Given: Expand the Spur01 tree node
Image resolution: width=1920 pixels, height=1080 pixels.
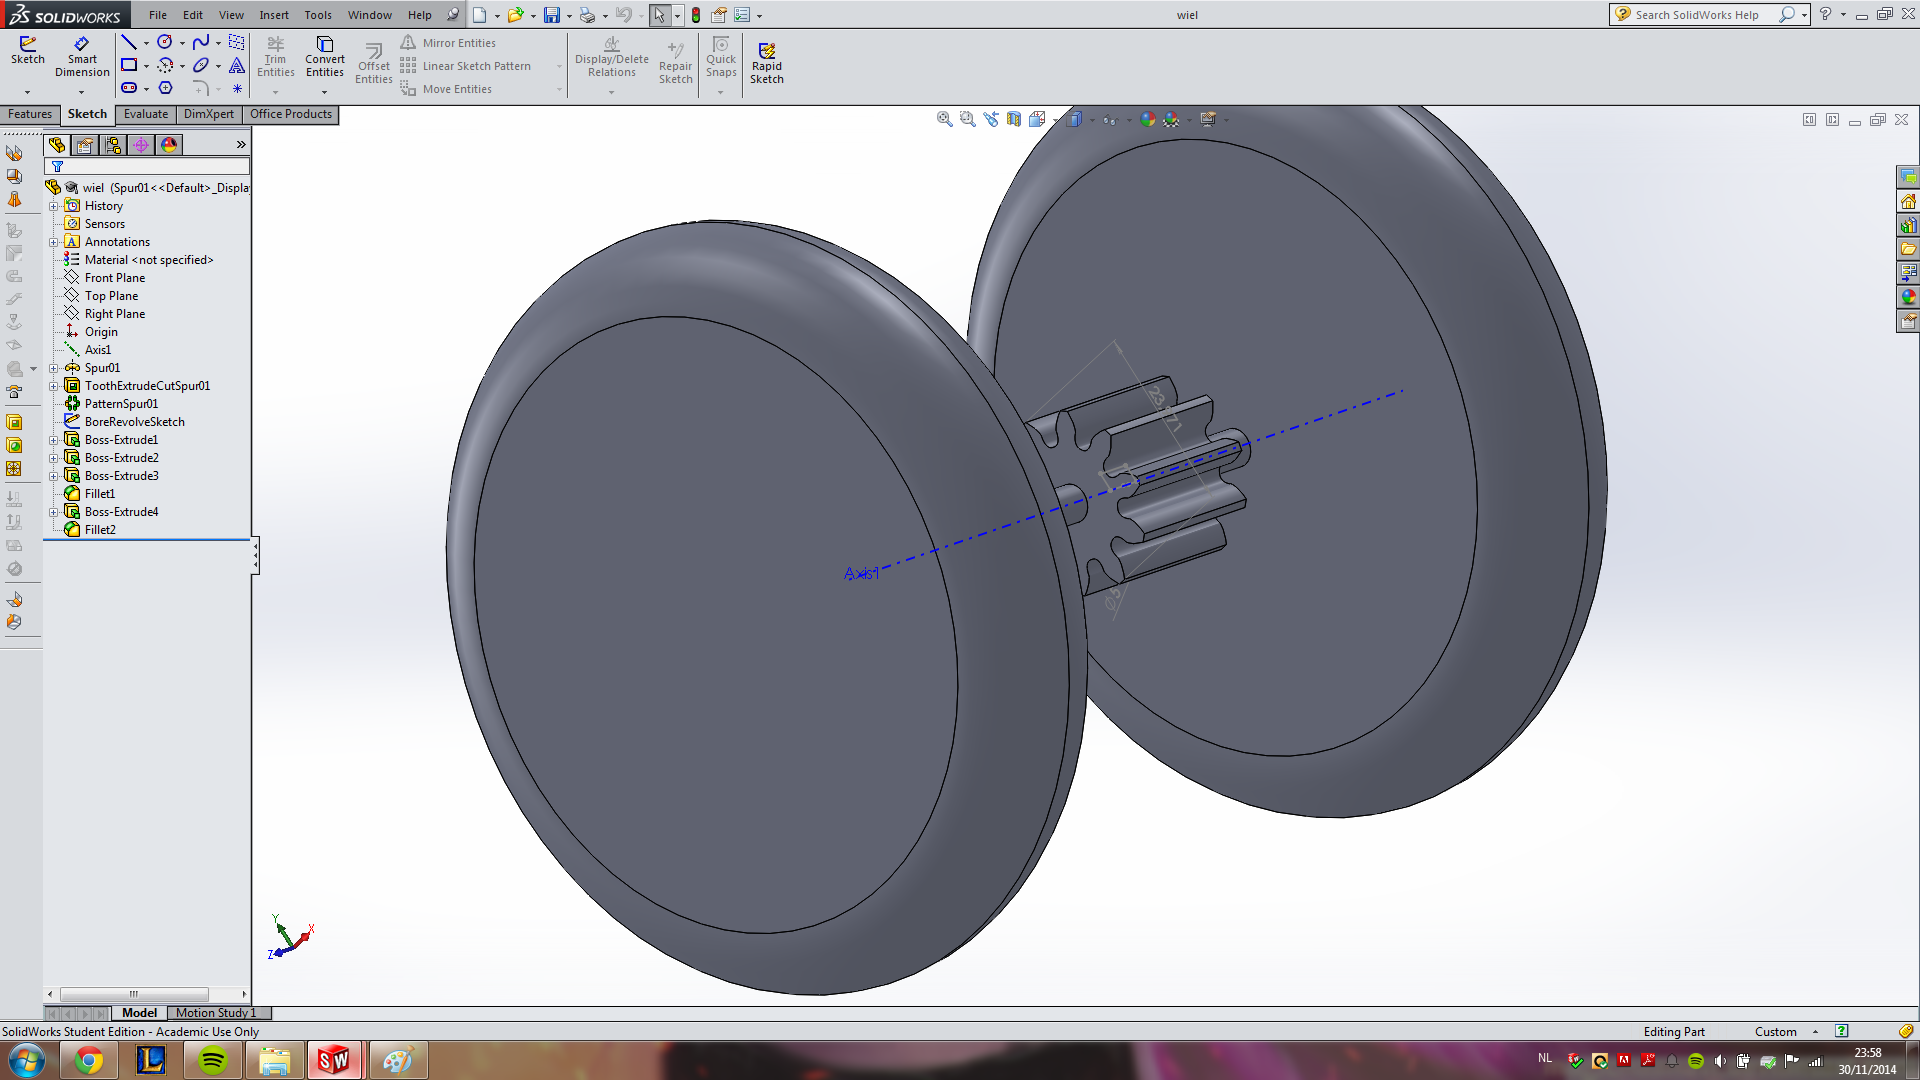Looking at the screenshot, I should [x=54, y=368].
